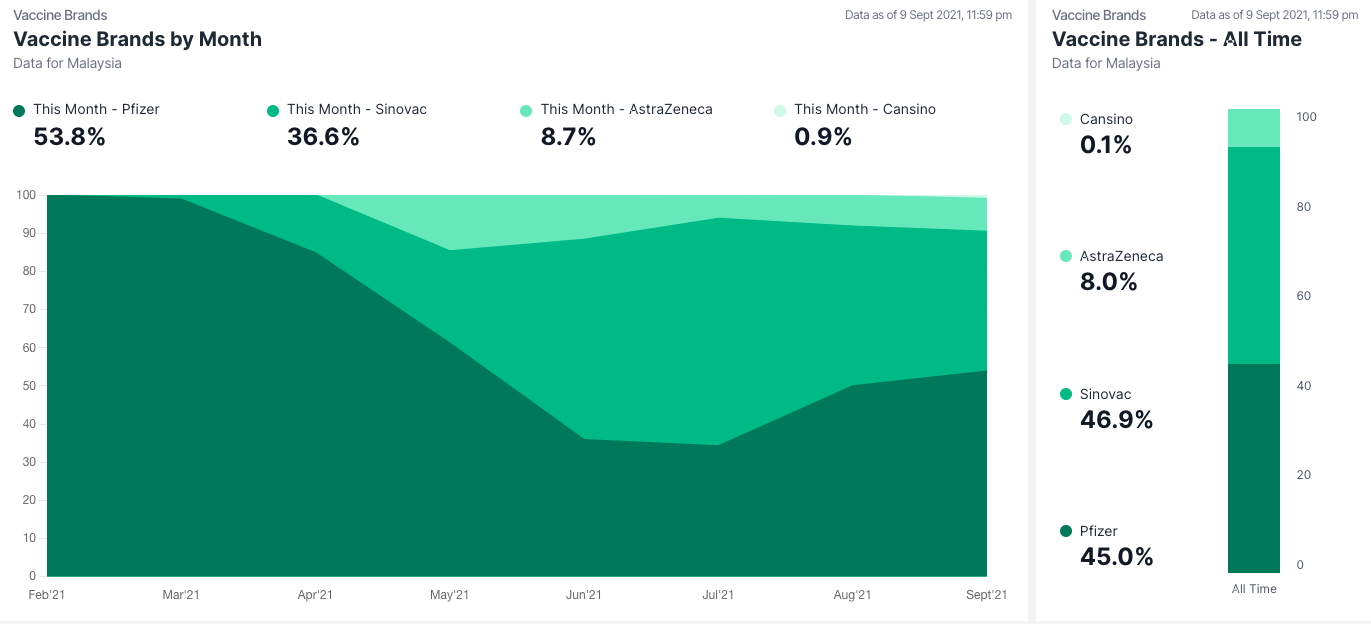Click the Jun'21 label on the x-axis
The height and width of the screenshot is (624, 1371).
pyautogui.click(x=583, y=595)
